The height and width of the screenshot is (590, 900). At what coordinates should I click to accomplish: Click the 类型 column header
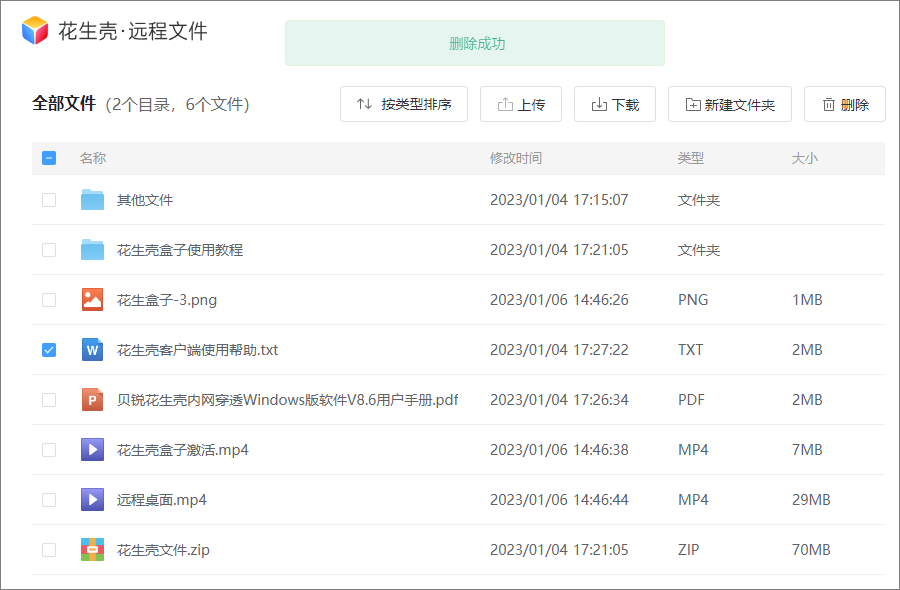[690, 158]
